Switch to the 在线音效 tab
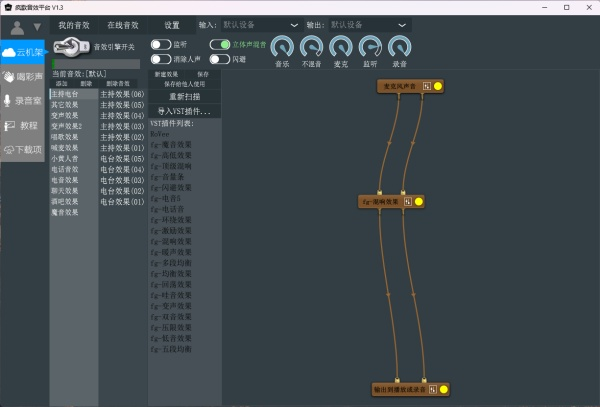The width and height of the screenshot is (600, 407). (123, 24)
